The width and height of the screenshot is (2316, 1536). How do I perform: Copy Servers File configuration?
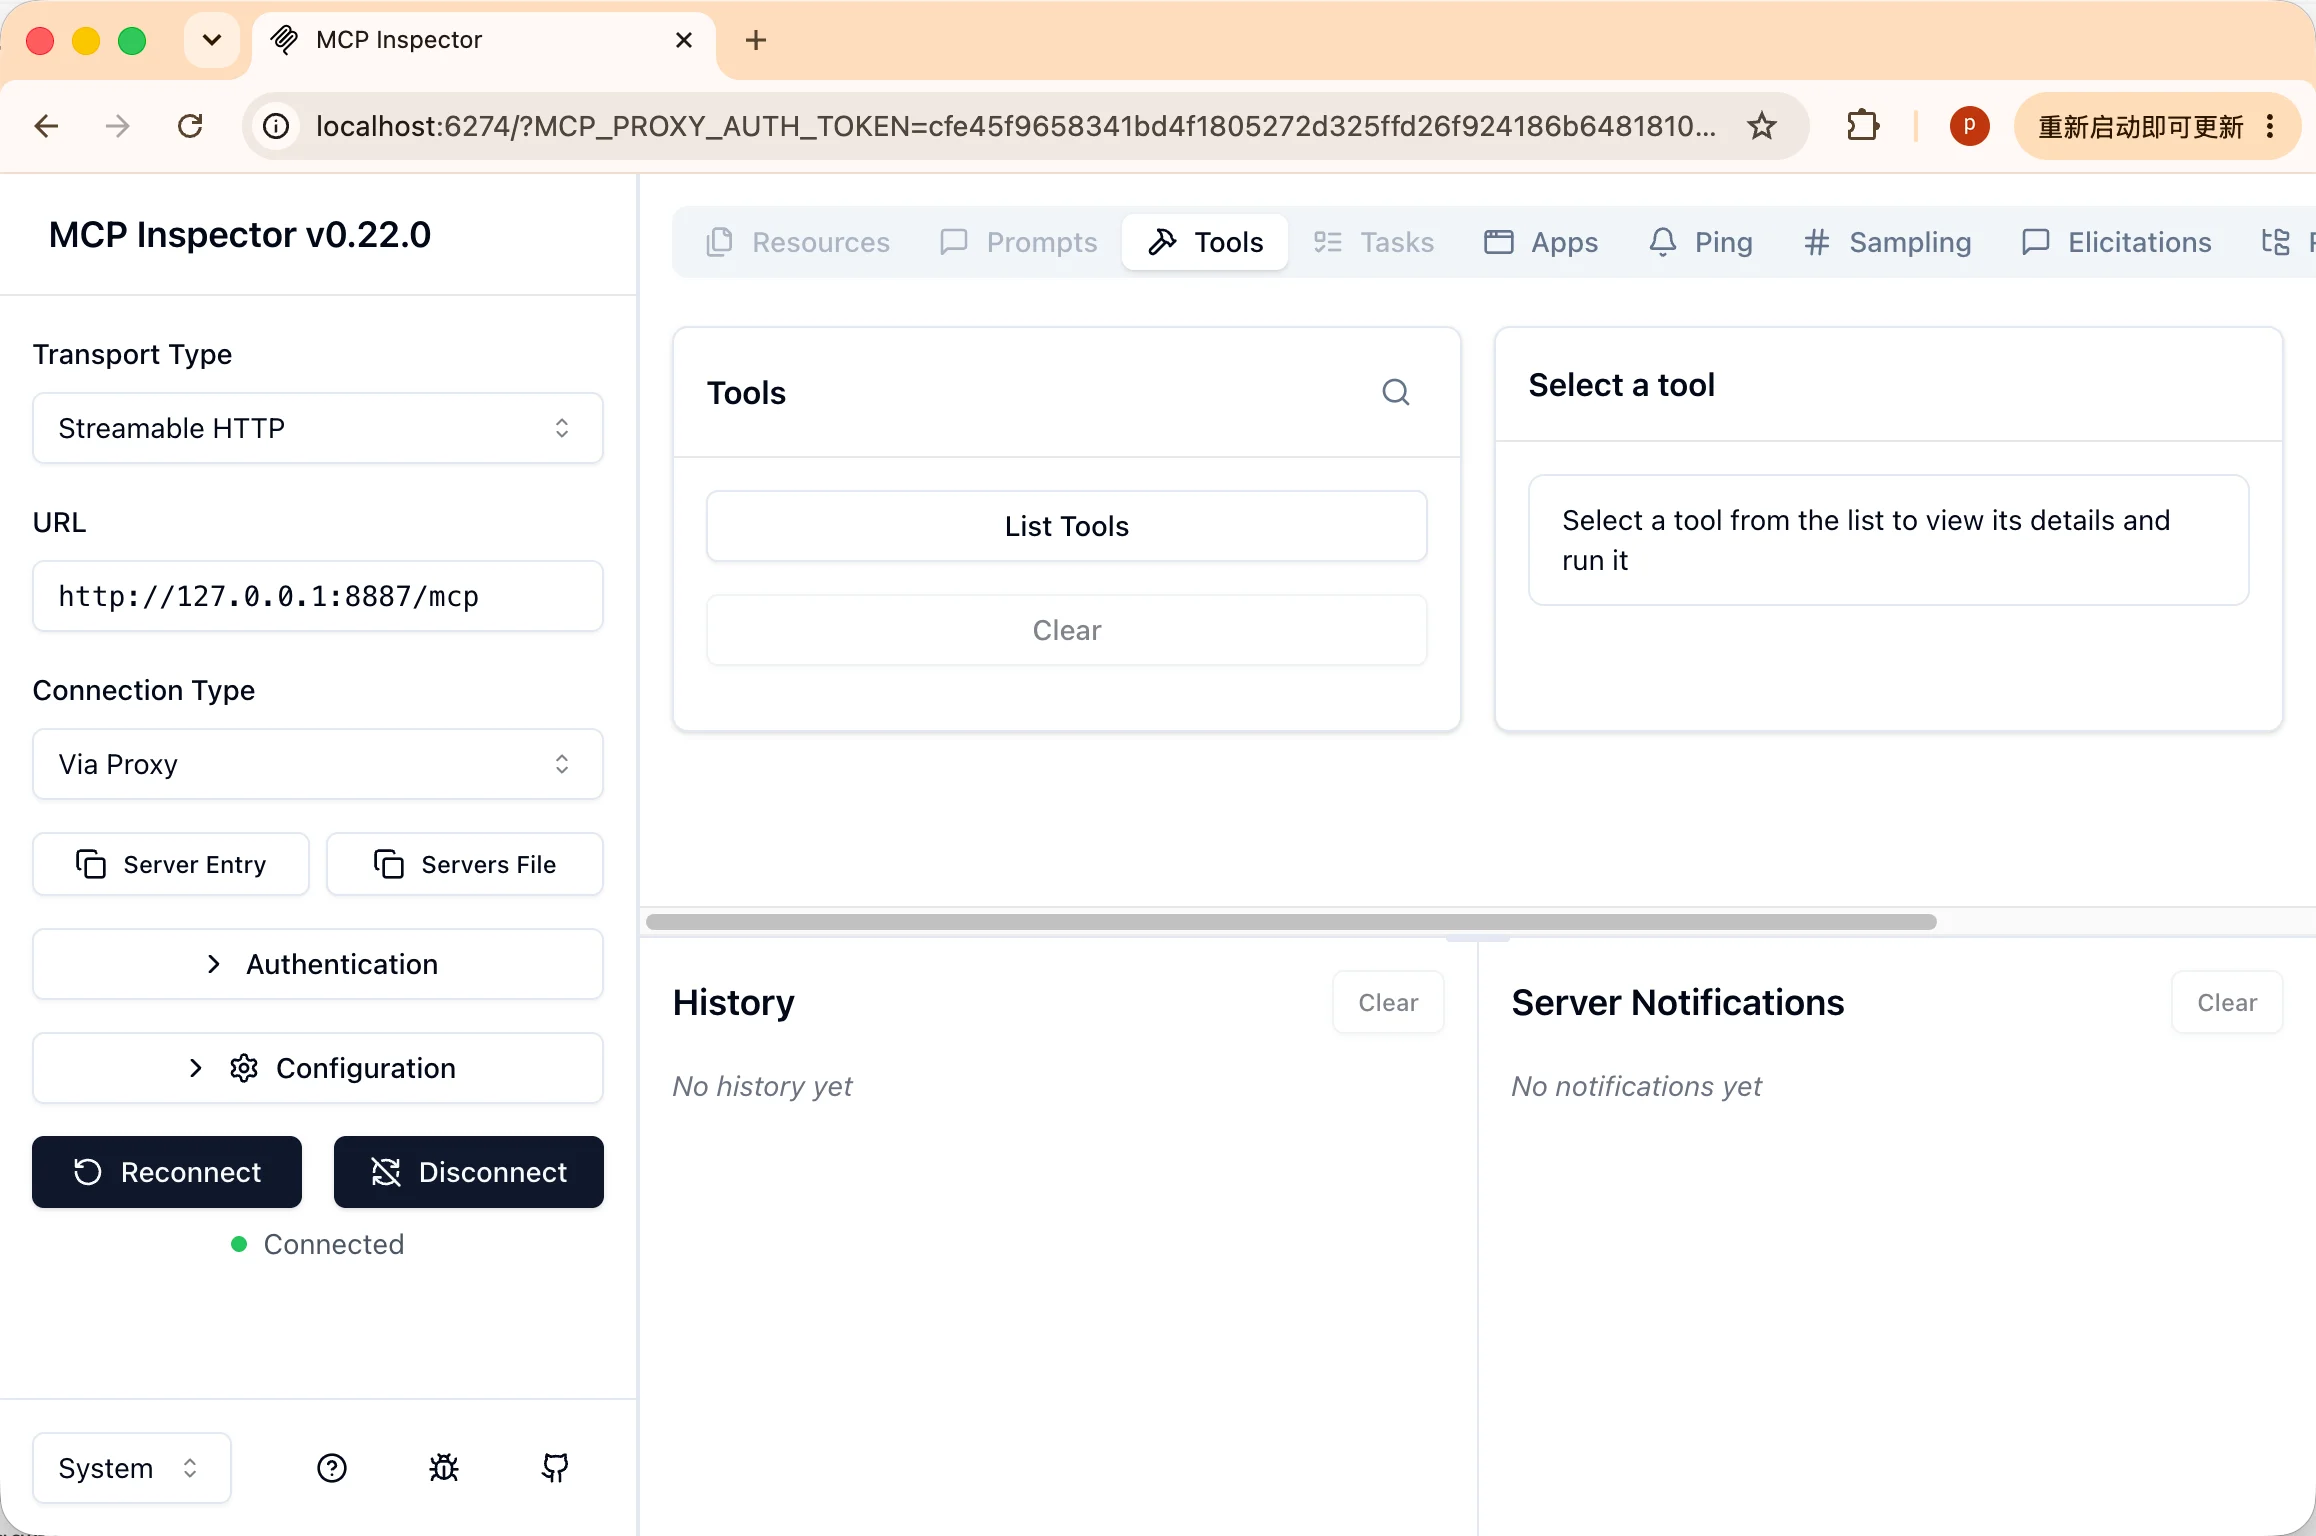[x=465, y=864]
